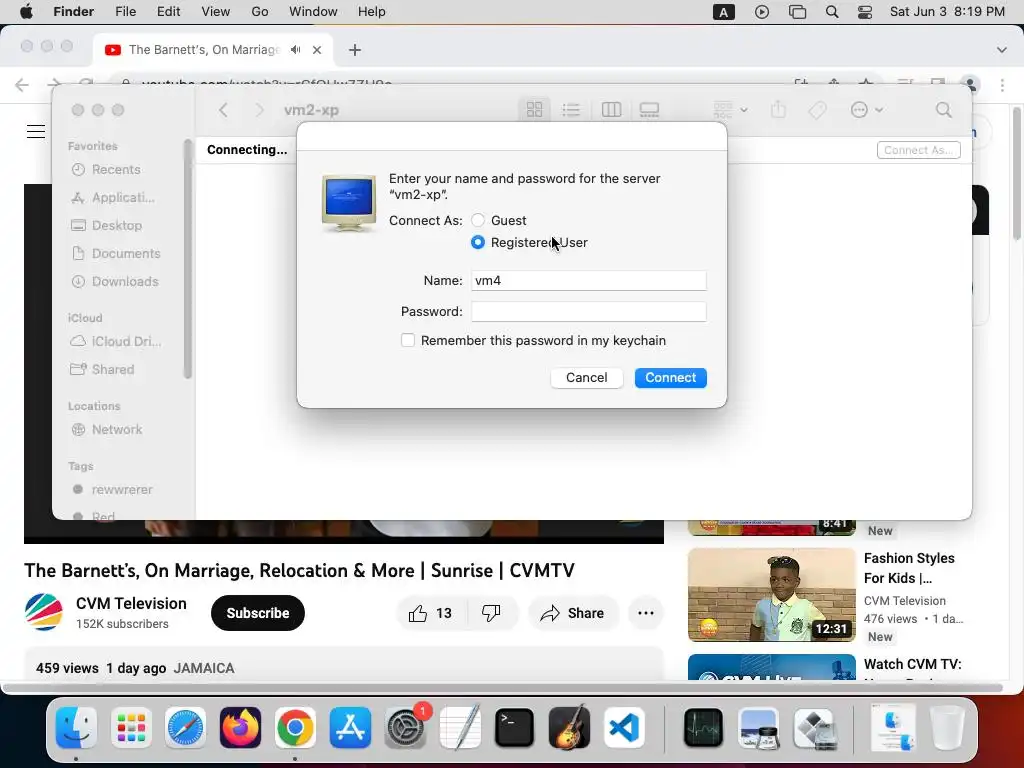Open the Finder group-by dropdown
The image size is (1024, 768).
pos(730,110)
